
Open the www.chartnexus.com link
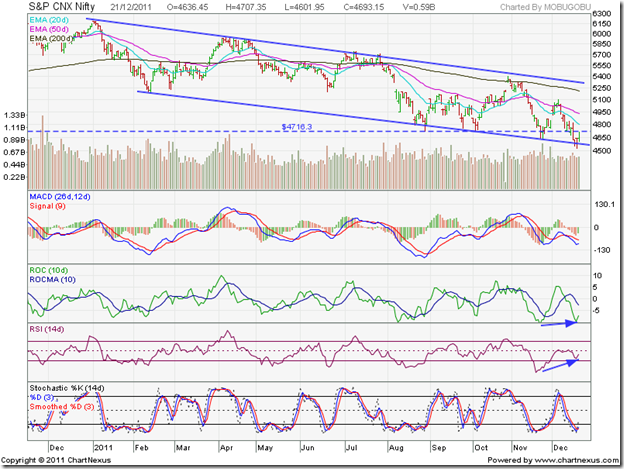point(576,460)
